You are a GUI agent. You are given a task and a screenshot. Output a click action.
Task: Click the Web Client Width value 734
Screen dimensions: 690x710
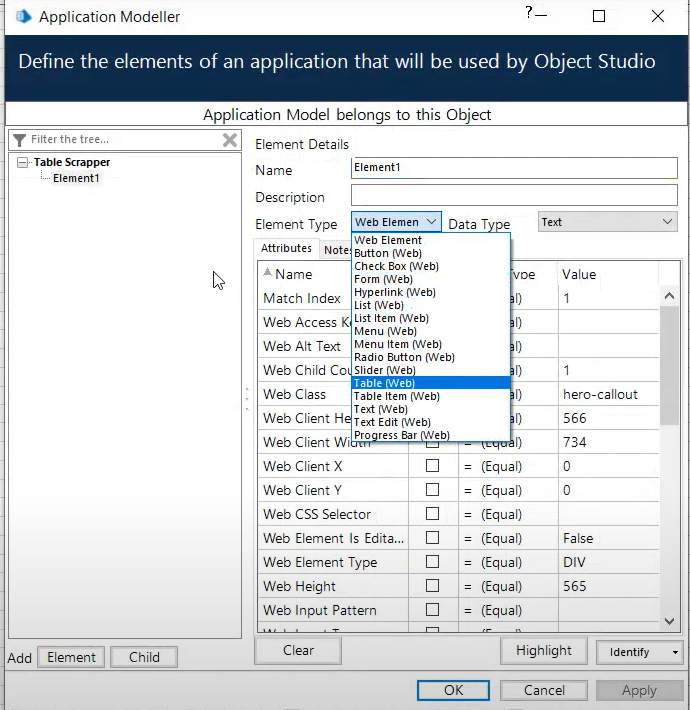coord(575,442)
